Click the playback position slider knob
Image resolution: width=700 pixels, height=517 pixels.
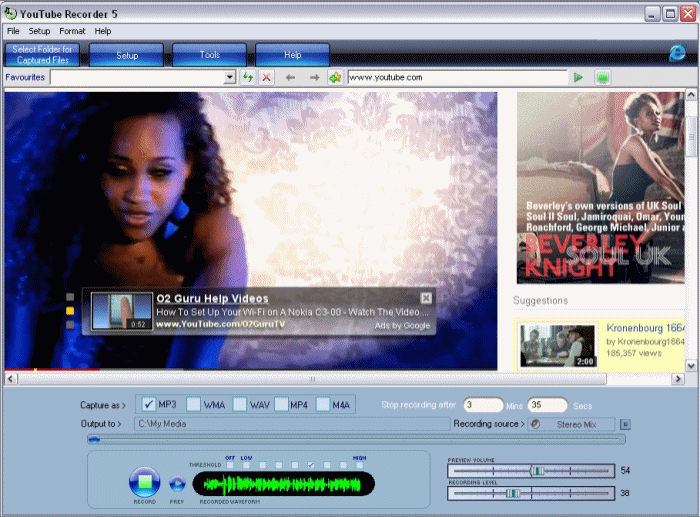[x=94, y=440]
